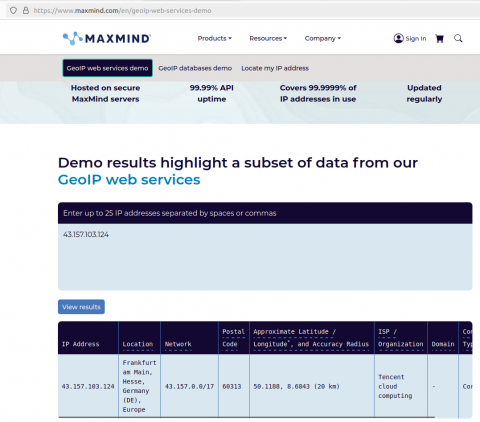Click the 99.99% API uptime text
Screen dimensions: 480x422
212,93
